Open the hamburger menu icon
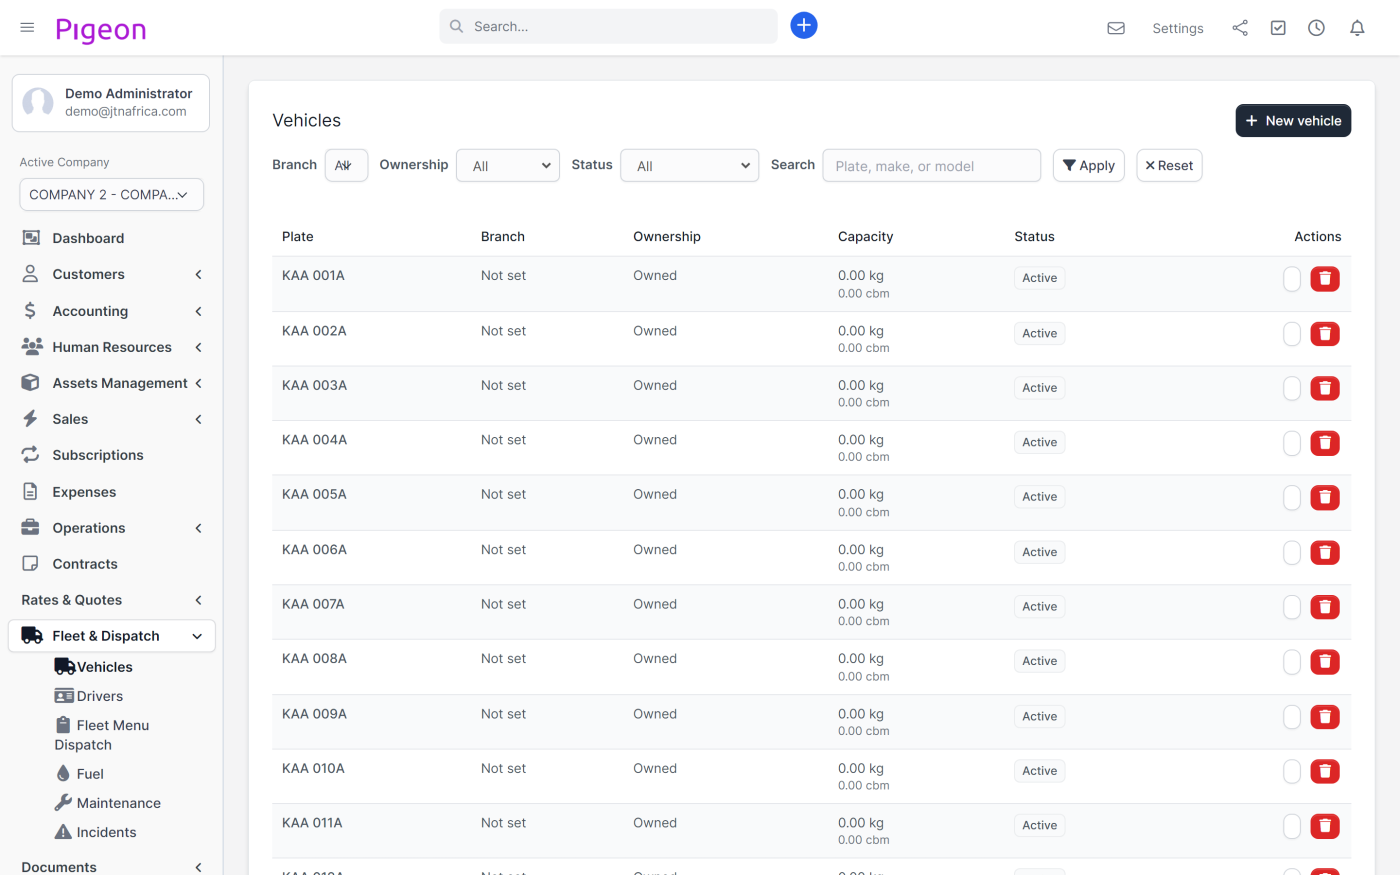The image size is (1400, 875). (27, 27)
